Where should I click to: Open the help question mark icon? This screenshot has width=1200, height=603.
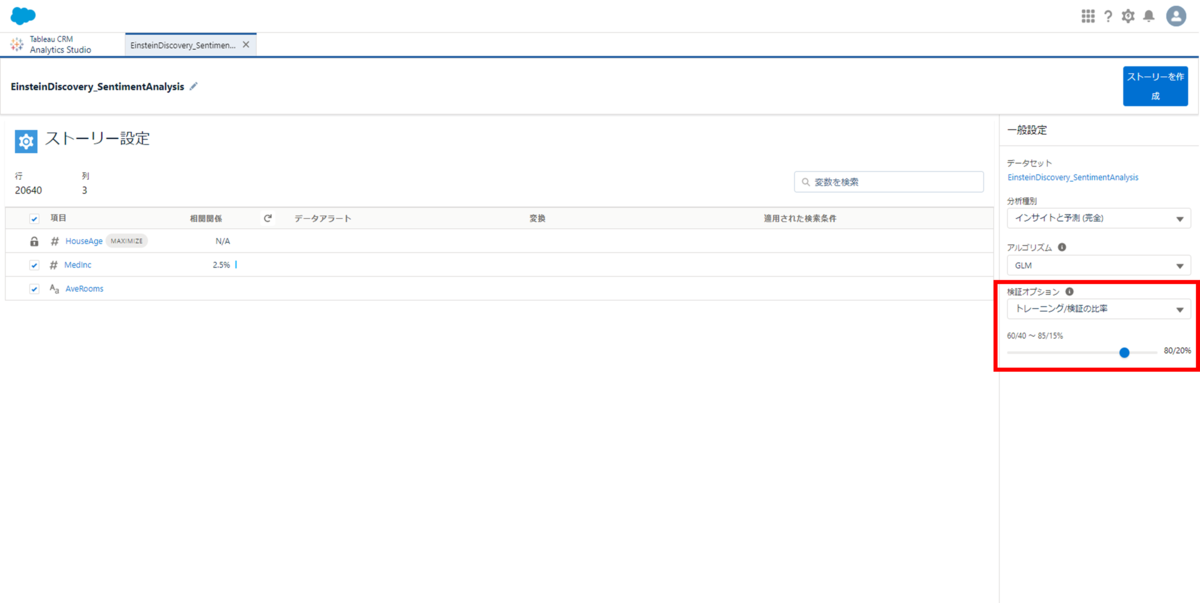tap(1108, 16)
